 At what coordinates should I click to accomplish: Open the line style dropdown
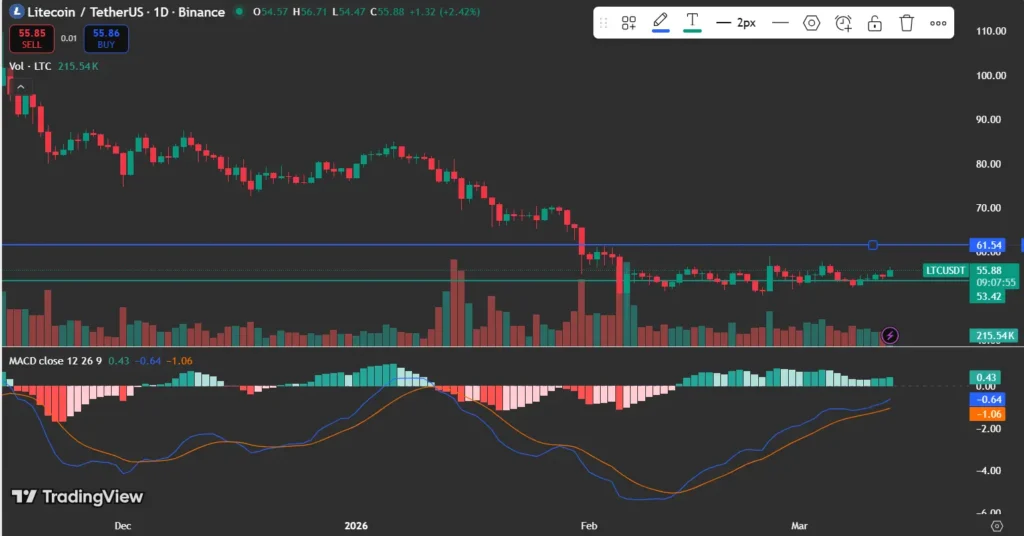(x=780, y=23)
